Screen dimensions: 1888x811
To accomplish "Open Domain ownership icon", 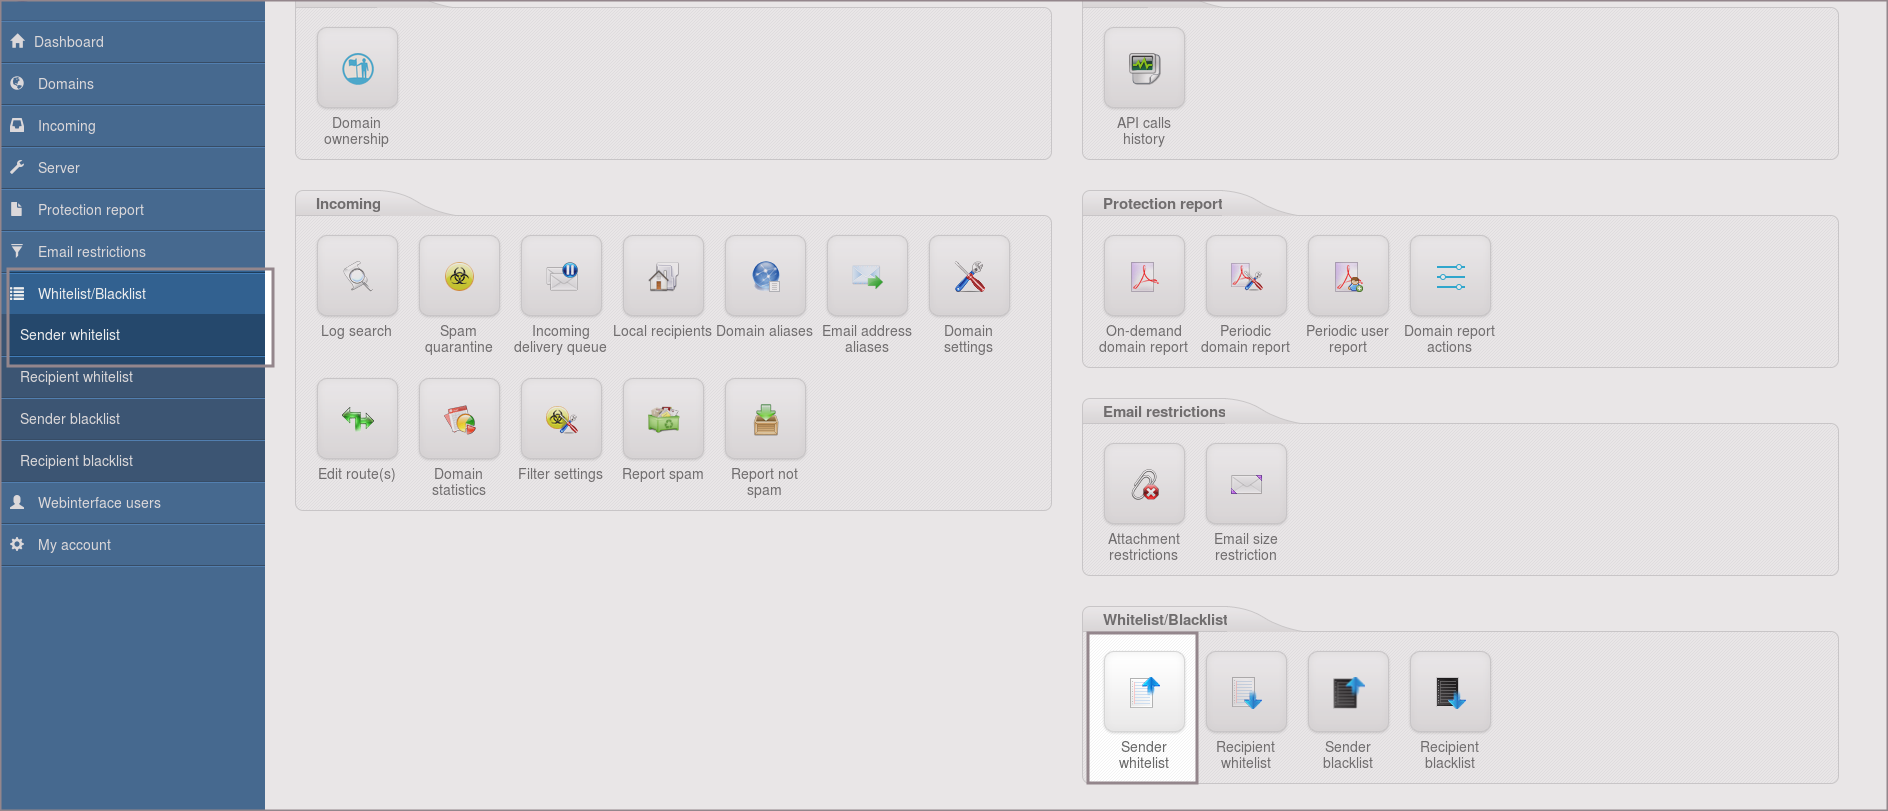I will coord(357,69).
